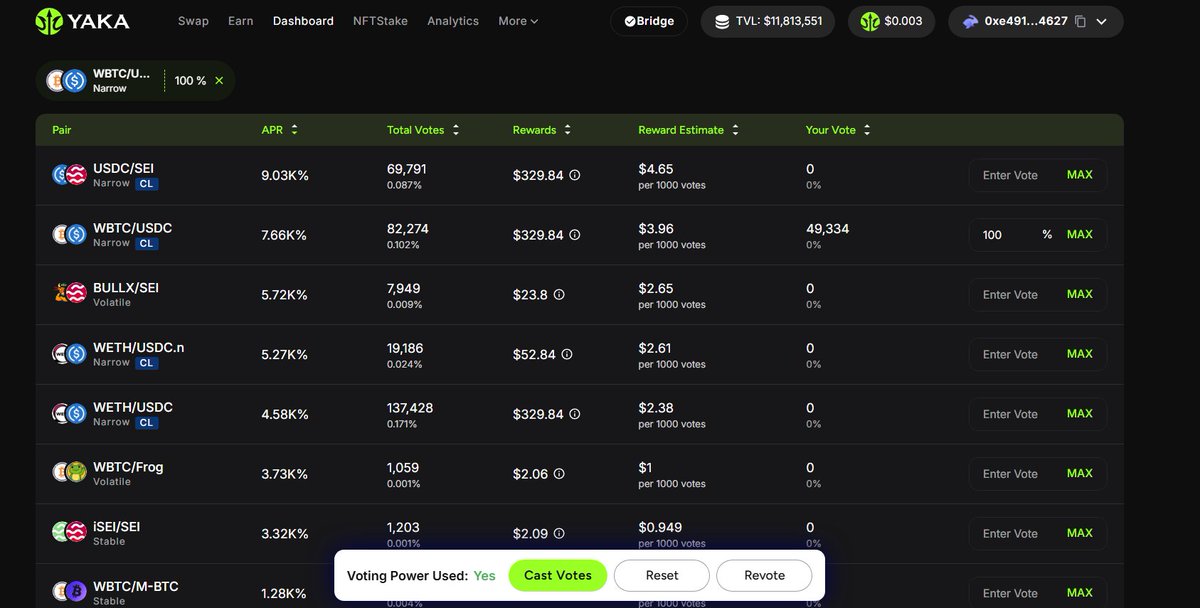1200x608 pixels.
Task: Click the $0.003 token price
Action: click(905, 21)
